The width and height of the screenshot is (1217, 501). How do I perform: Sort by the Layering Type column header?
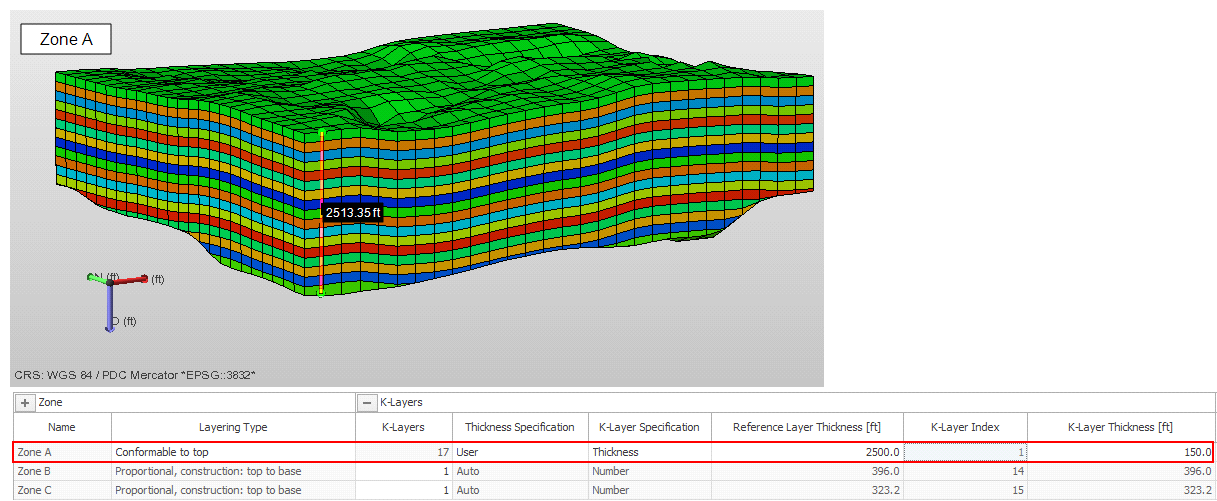[x=232, y=427]
